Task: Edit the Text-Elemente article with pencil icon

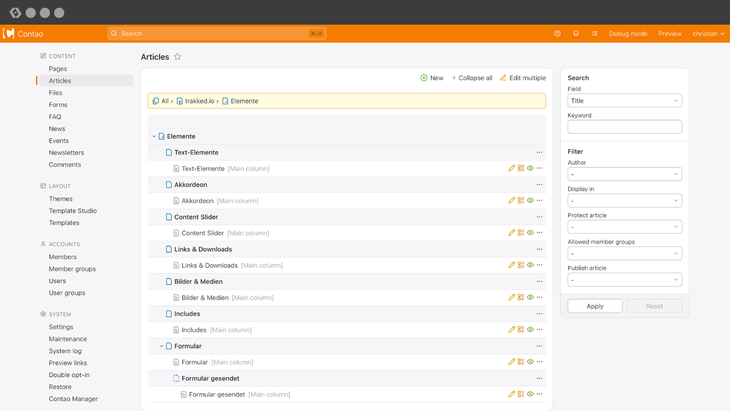Action: [x=512, y=168]
